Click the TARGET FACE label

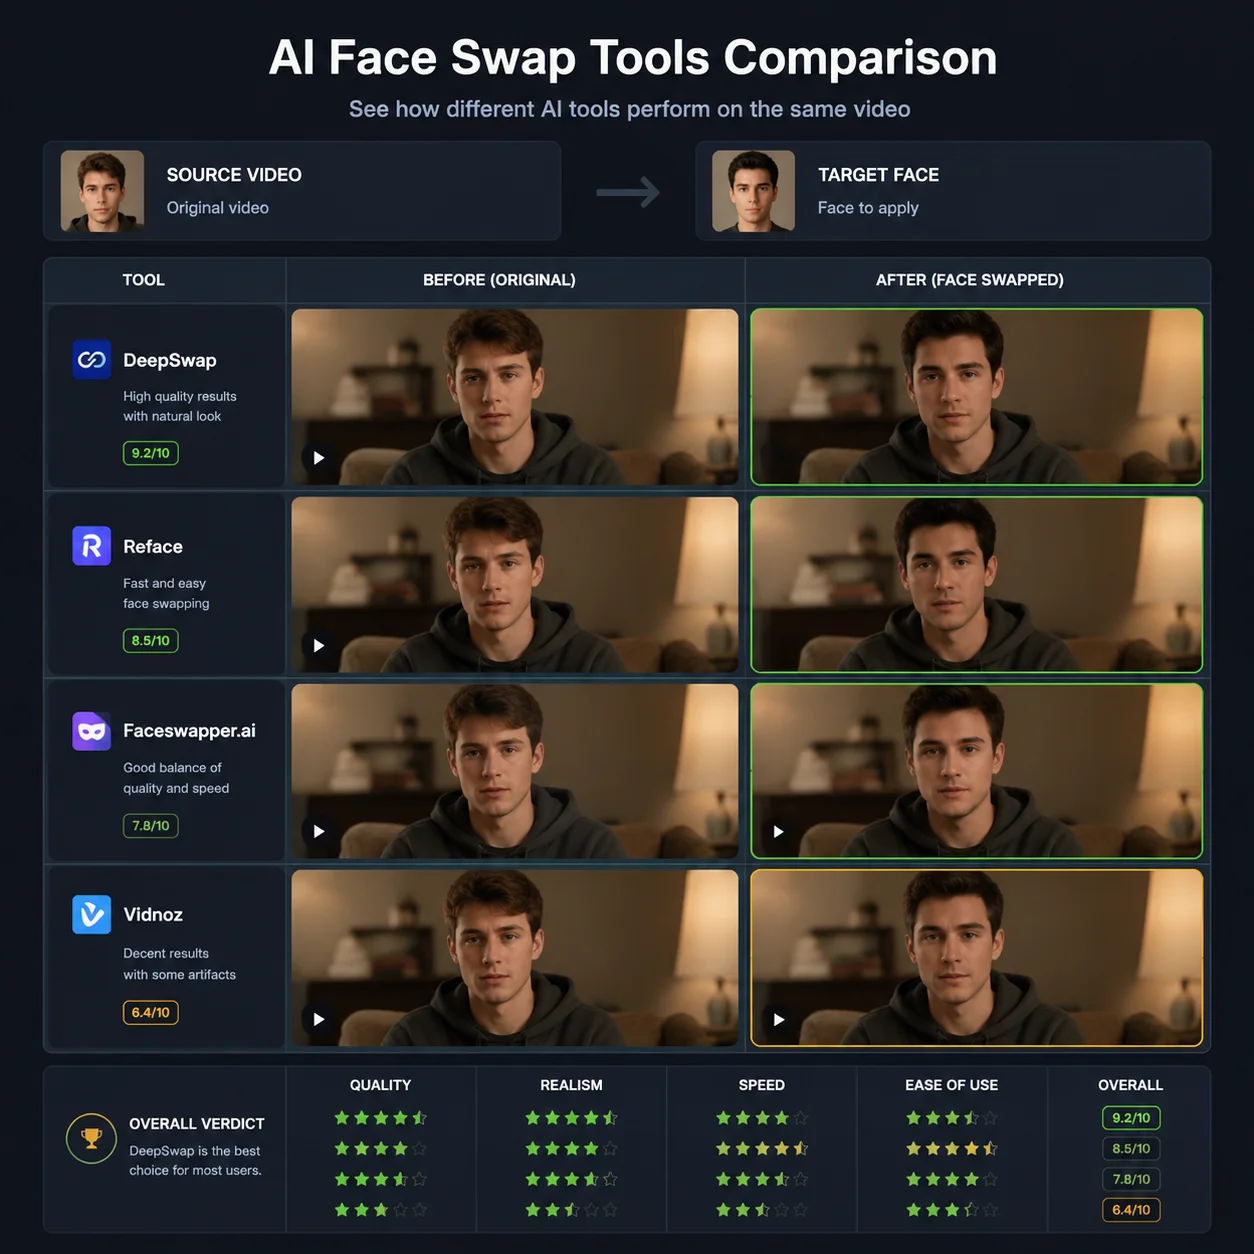878,175
